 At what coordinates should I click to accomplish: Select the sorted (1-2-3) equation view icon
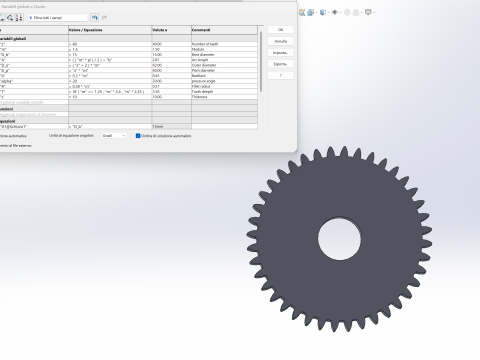pyautogui.click(x=19, y=18)
